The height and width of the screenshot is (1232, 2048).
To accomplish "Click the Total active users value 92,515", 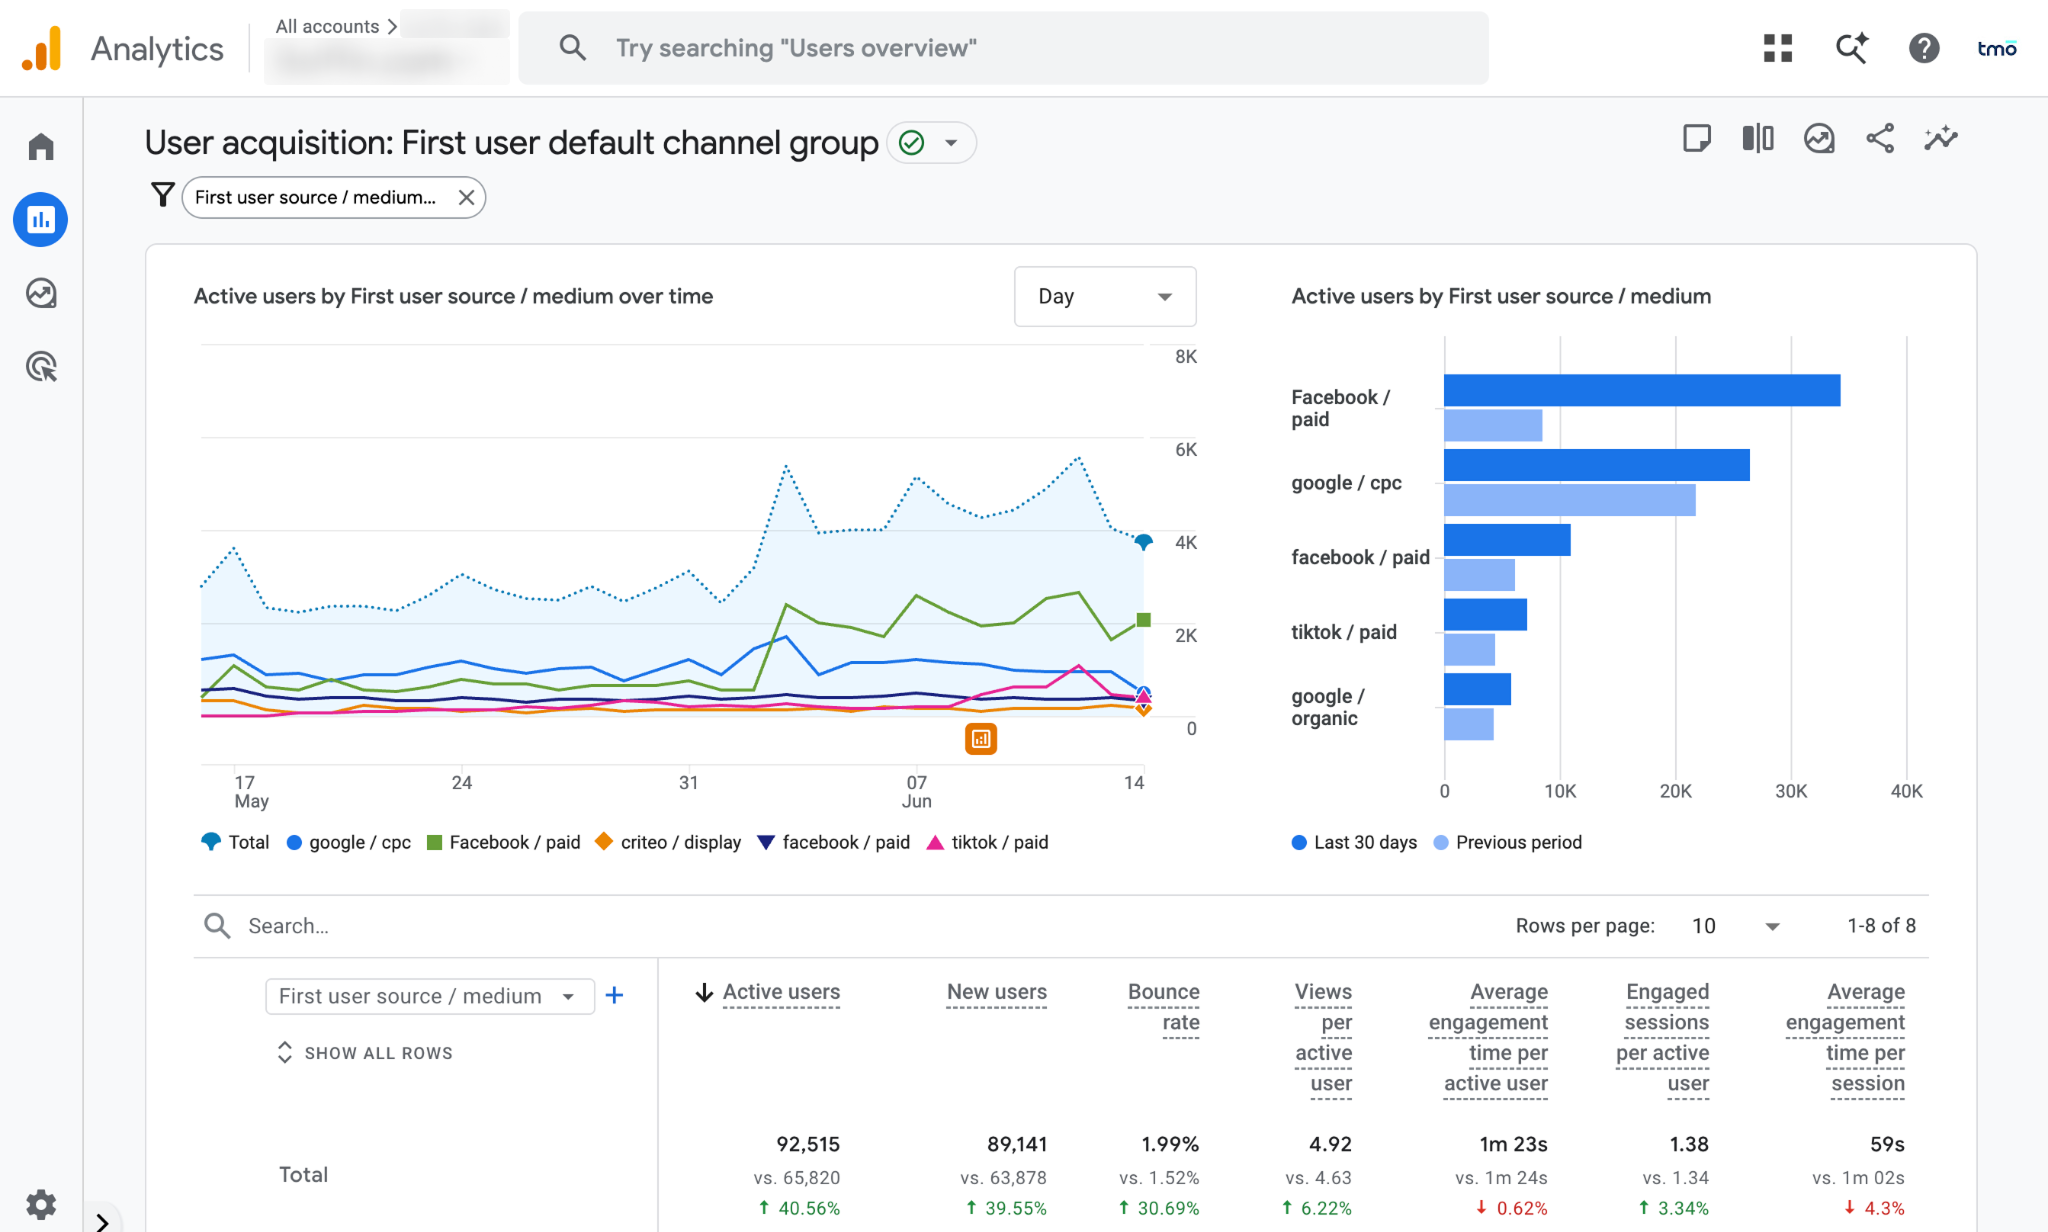I will (x=808, y=1144).
